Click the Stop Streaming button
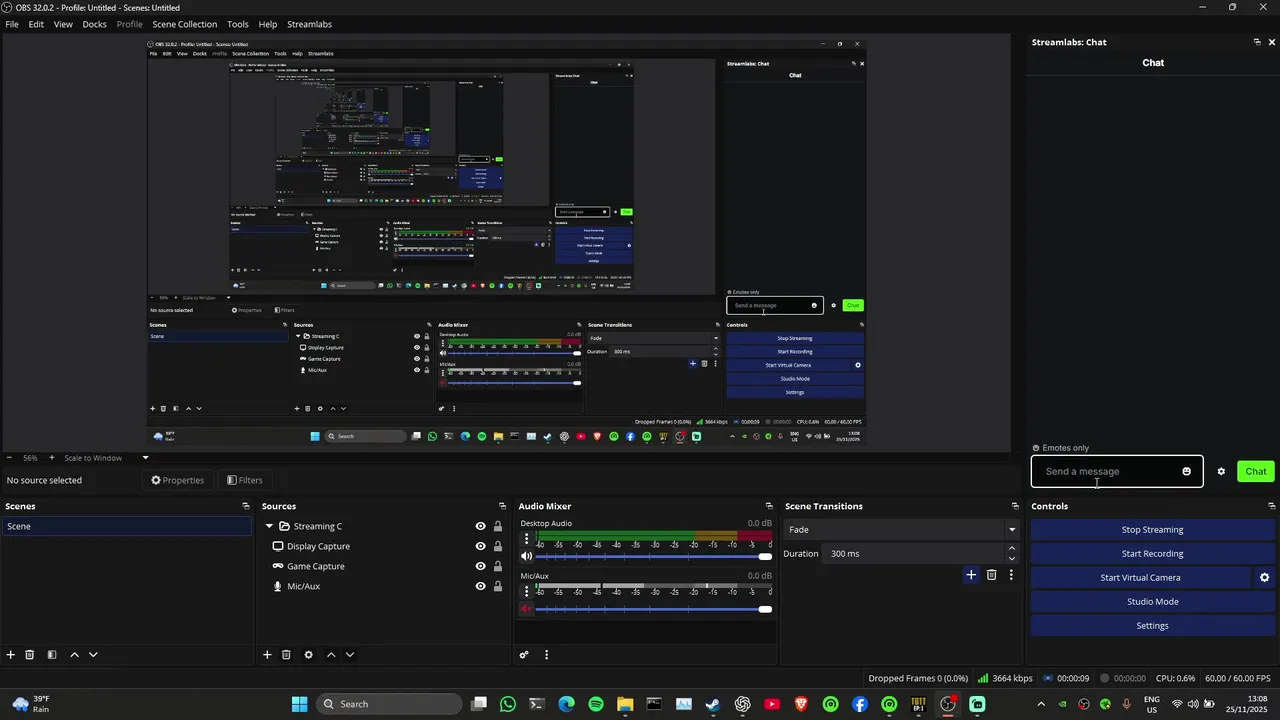The image size is (1280, 720). coord(1152,530)
